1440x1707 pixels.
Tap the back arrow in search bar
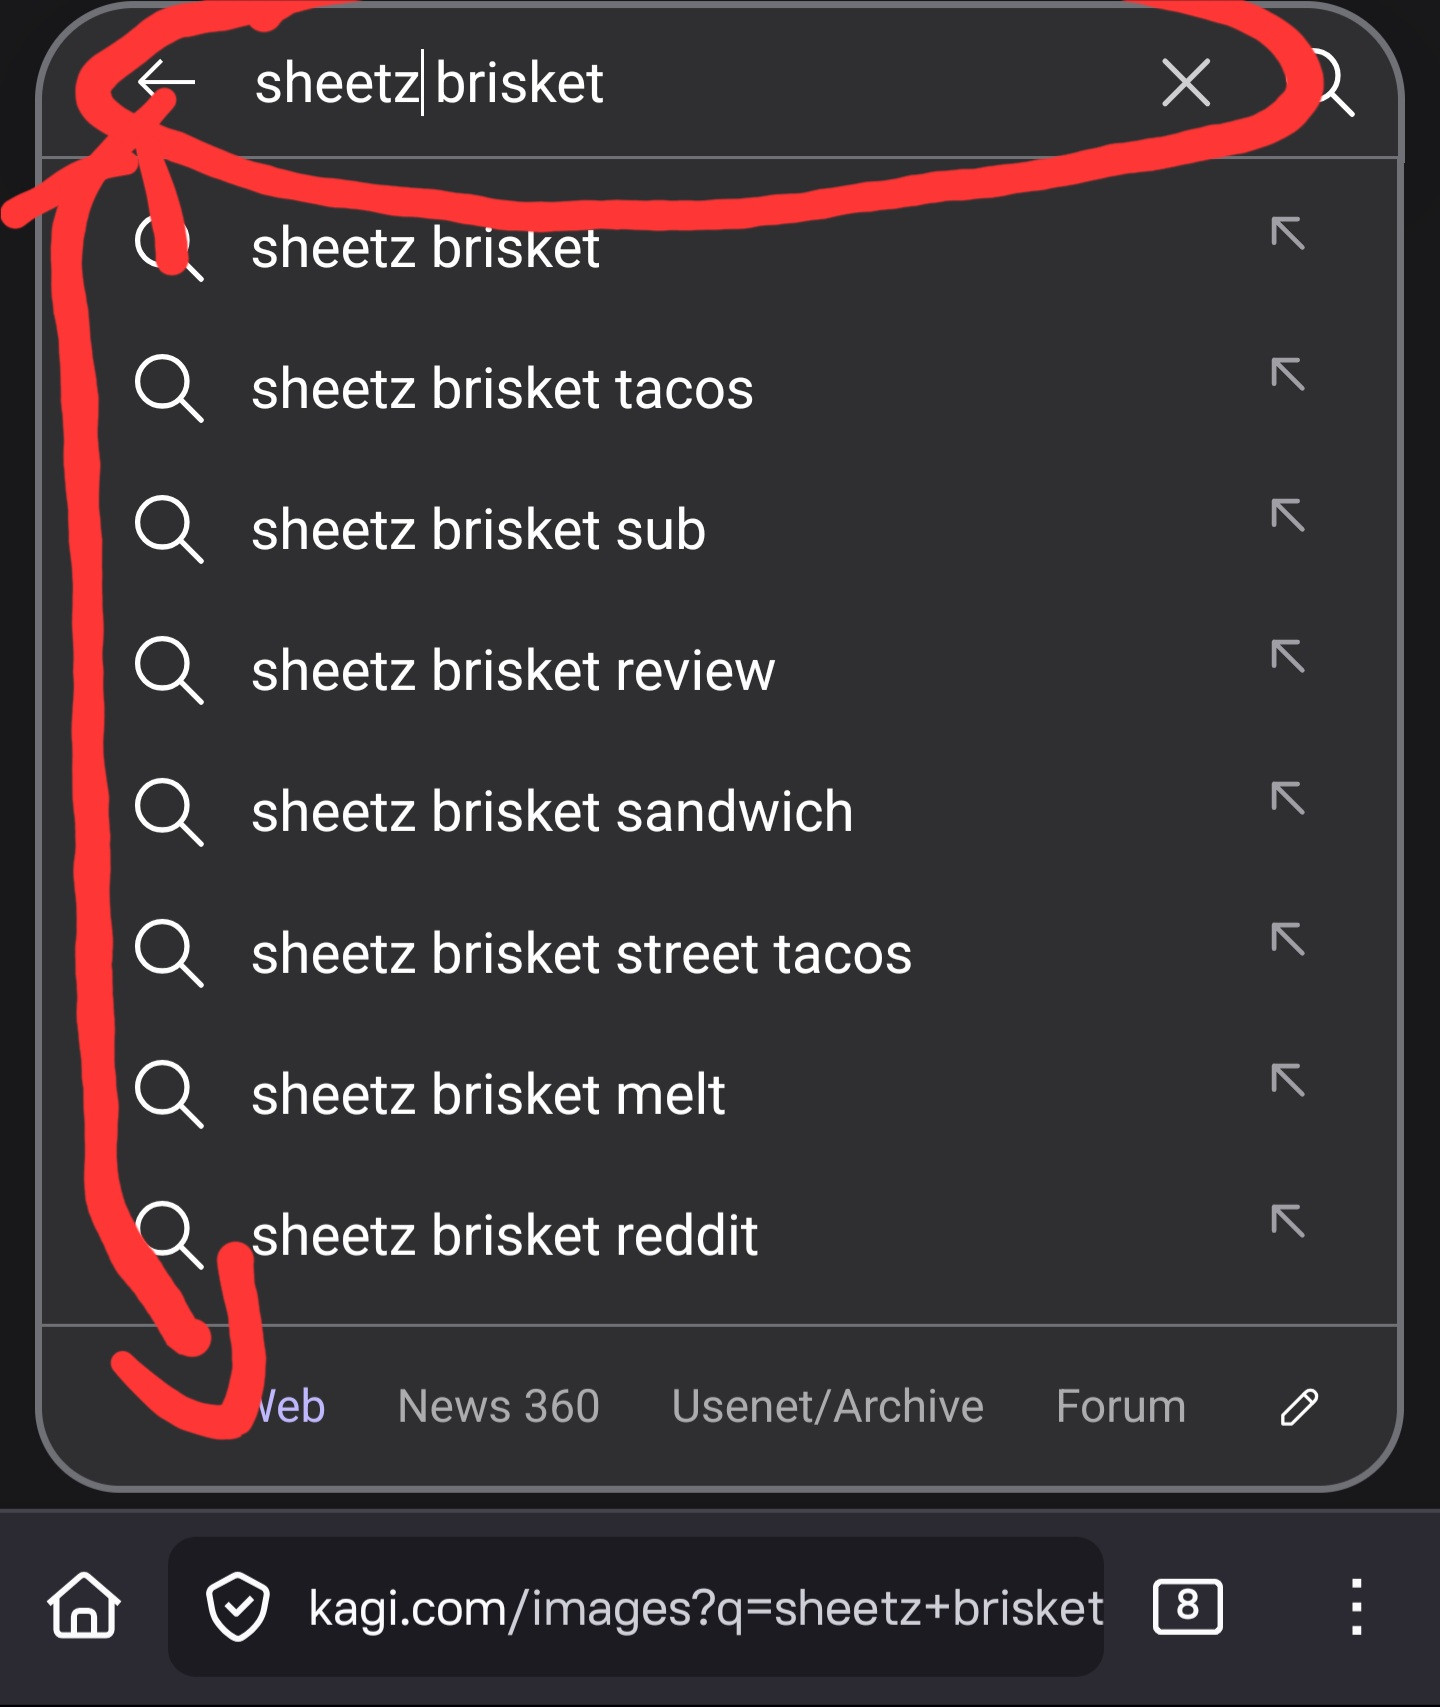point(166,82)
